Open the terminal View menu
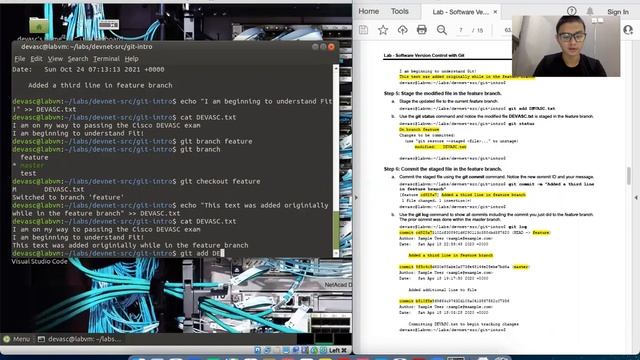640x360 pixels. [55, 59]
